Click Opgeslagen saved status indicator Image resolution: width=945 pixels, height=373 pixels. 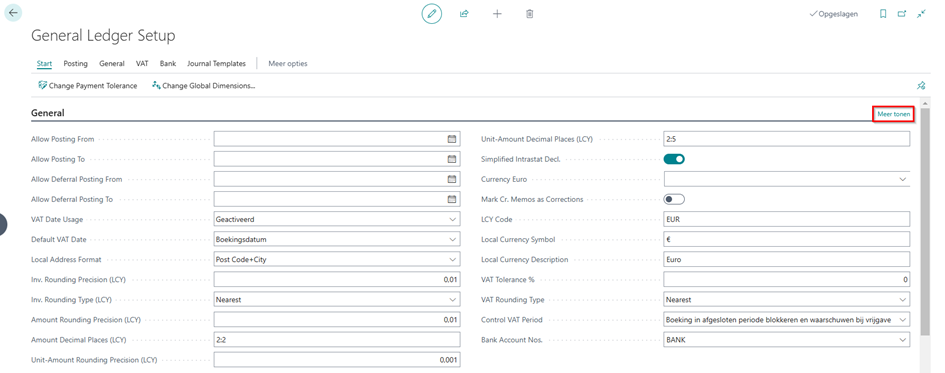click(x=834, y=14)
